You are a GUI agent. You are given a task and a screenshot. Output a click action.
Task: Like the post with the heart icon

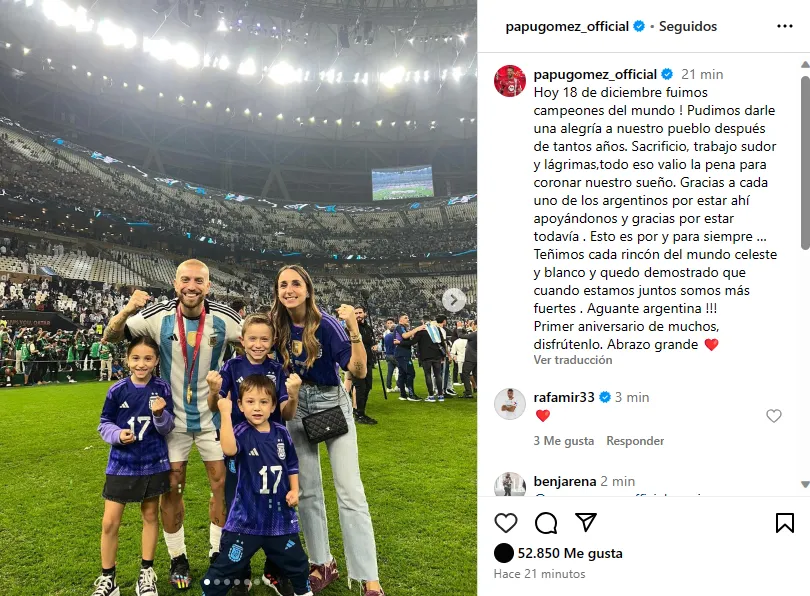(x=507, y=522)
